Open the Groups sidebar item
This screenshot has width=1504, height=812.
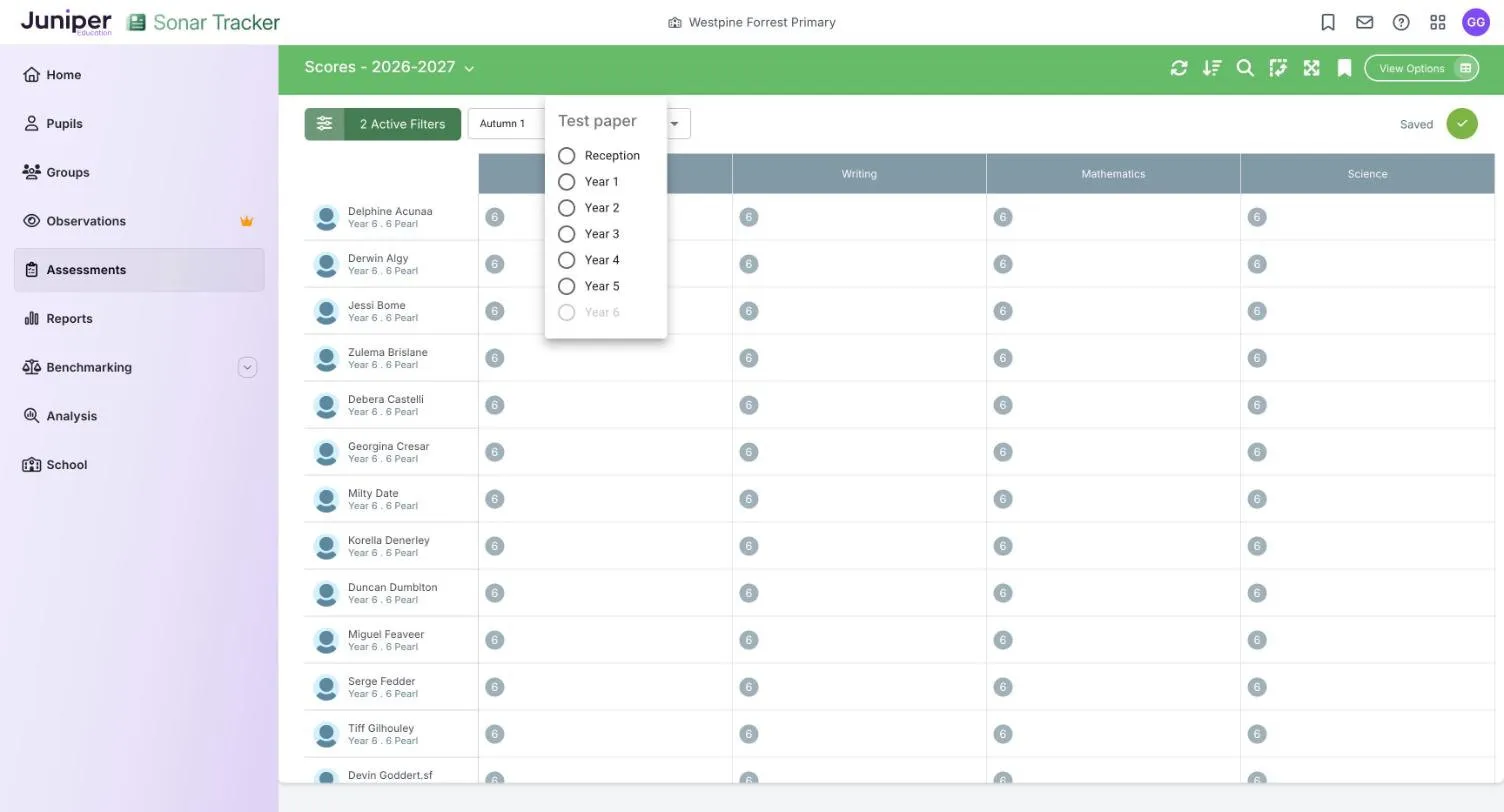coord(139,172)
